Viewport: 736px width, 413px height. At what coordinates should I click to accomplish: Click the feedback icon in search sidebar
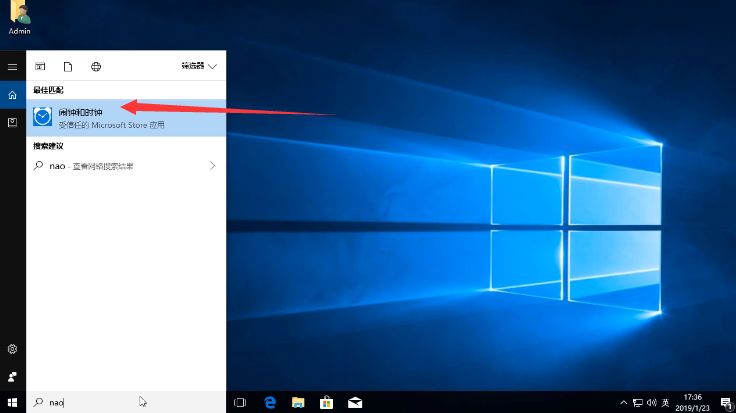12,377
